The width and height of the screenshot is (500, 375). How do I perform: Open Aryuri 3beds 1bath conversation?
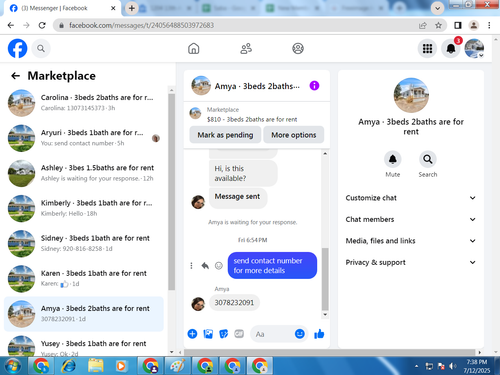(x=84, y=138)
